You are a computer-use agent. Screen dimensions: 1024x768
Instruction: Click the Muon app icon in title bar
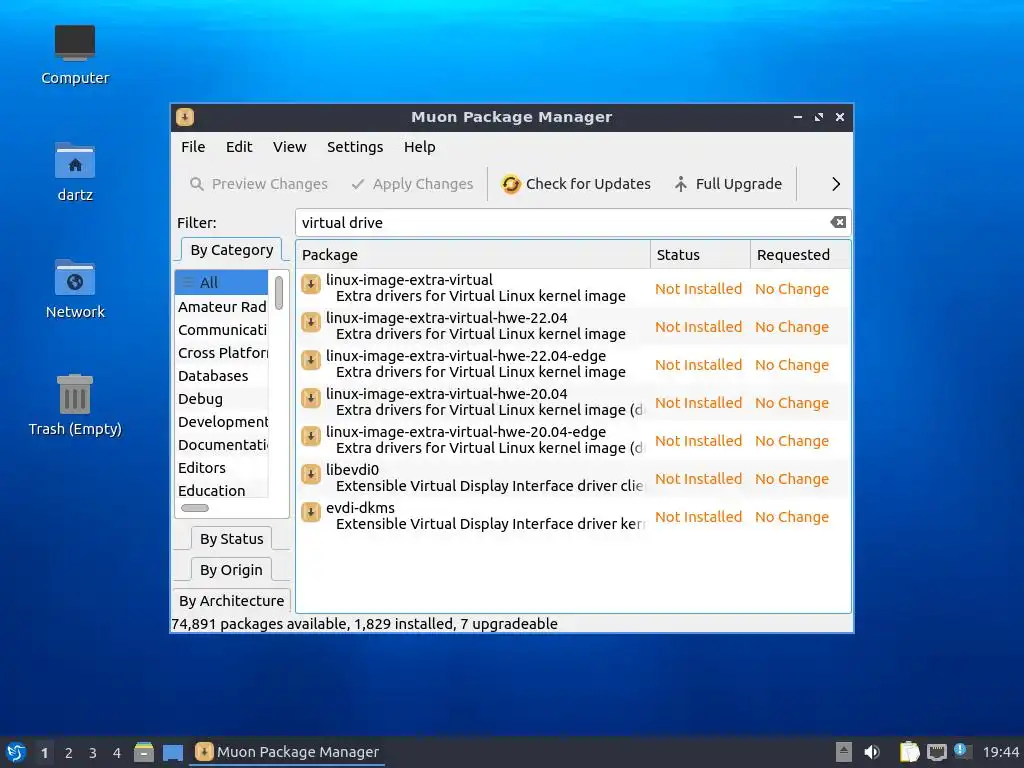click(185, 117)
